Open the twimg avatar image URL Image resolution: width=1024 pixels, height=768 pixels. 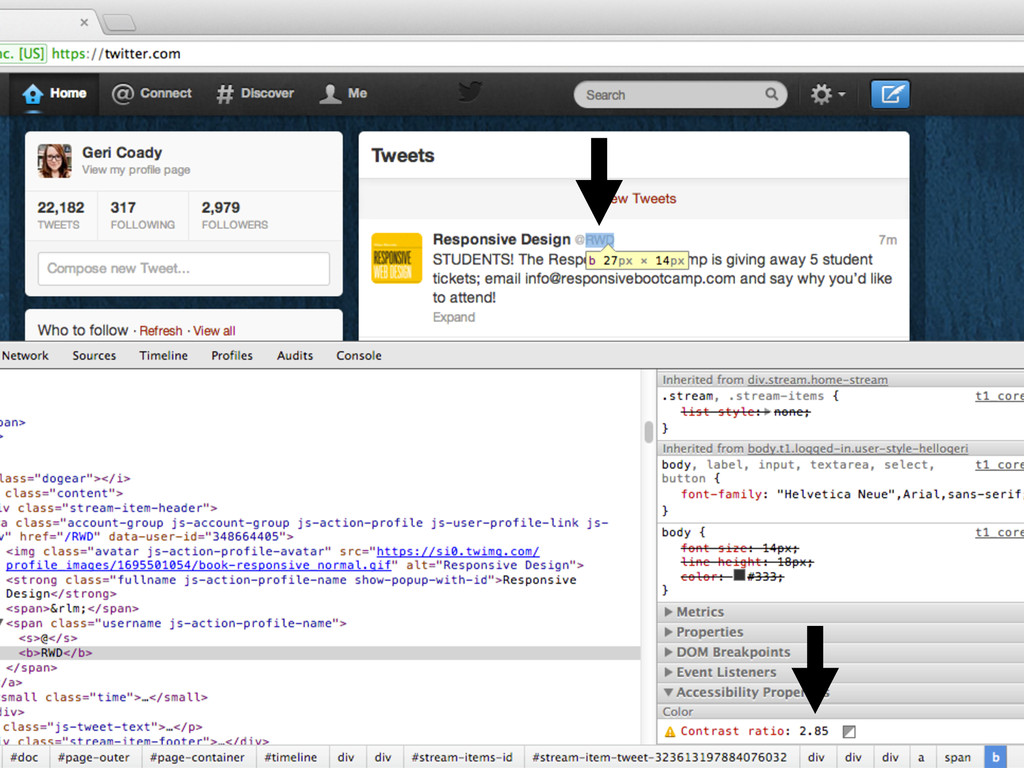tap(273, 558)
